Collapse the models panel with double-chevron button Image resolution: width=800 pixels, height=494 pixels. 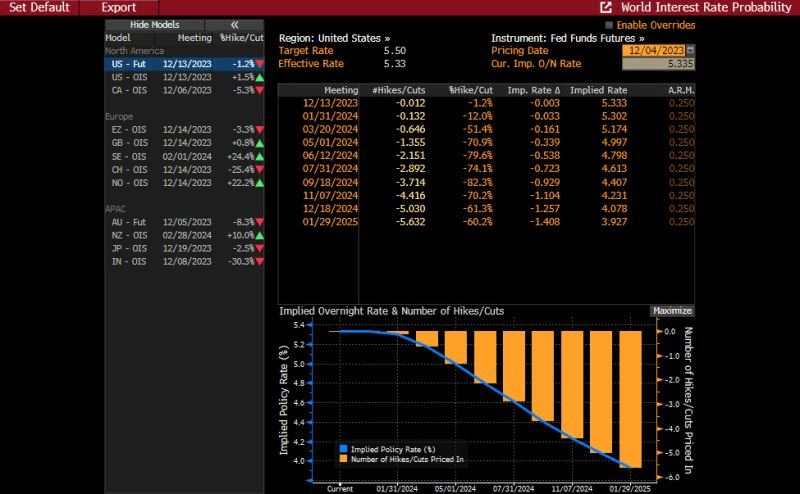(x=234, y=24)
